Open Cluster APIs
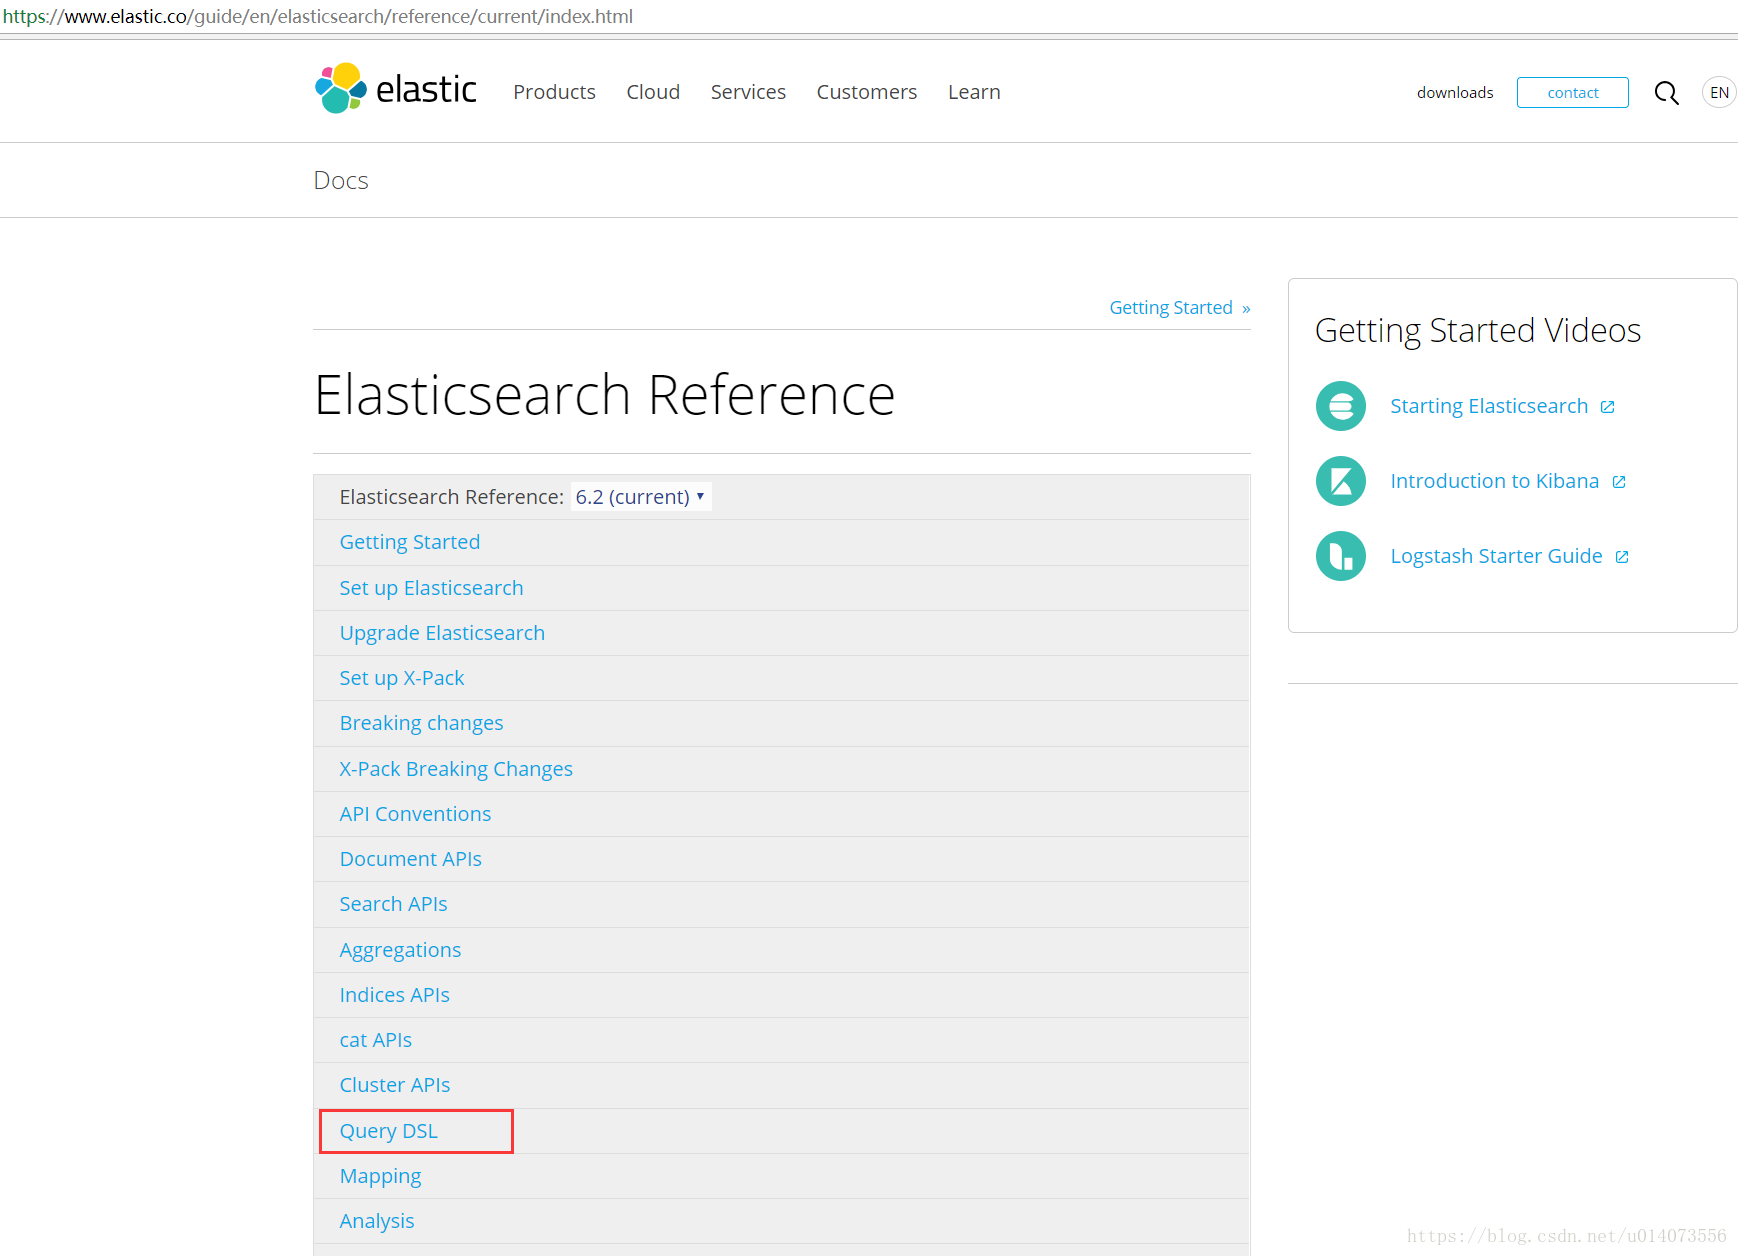This screenshot has height=1256, width=1738. pyautogui.click(x=395, y=1085)
